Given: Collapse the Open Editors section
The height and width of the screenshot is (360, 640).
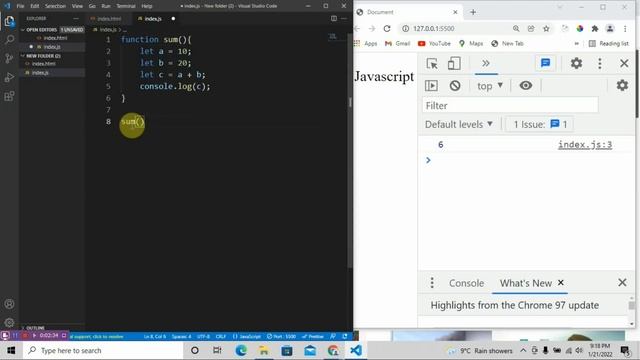Looking at the screenshot, I should [41, 30].
